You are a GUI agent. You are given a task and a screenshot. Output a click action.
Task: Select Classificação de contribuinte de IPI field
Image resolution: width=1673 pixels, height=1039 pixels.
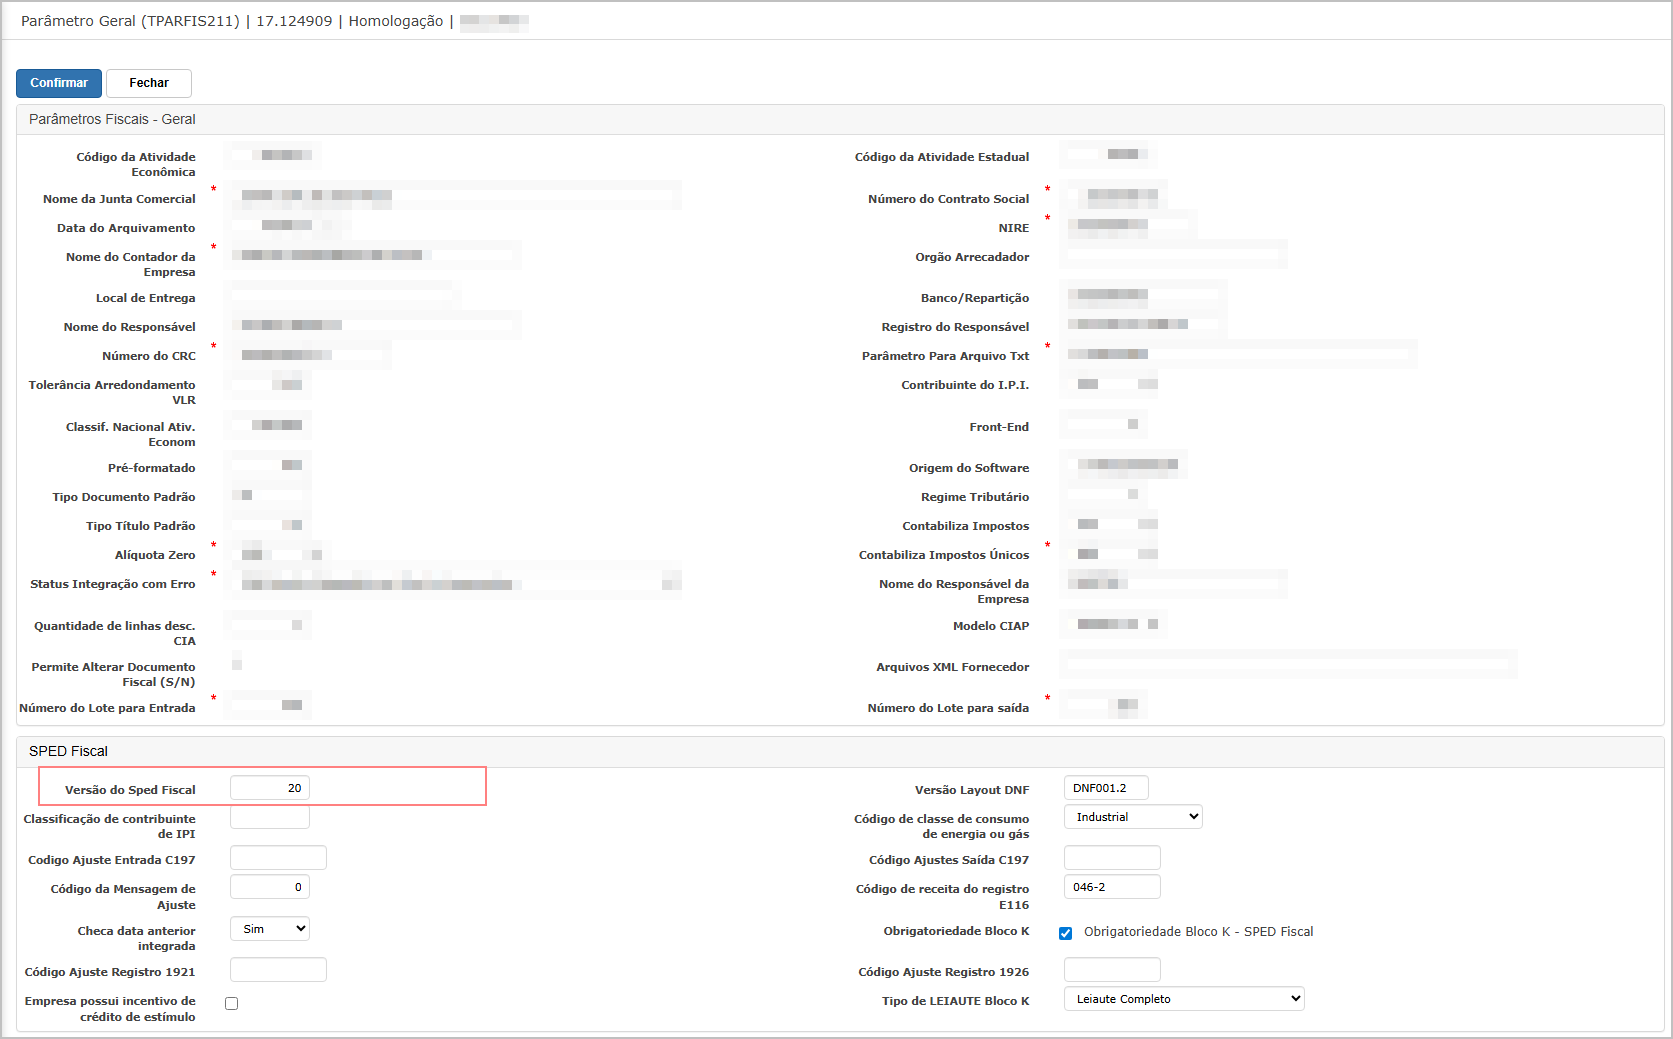270,818
